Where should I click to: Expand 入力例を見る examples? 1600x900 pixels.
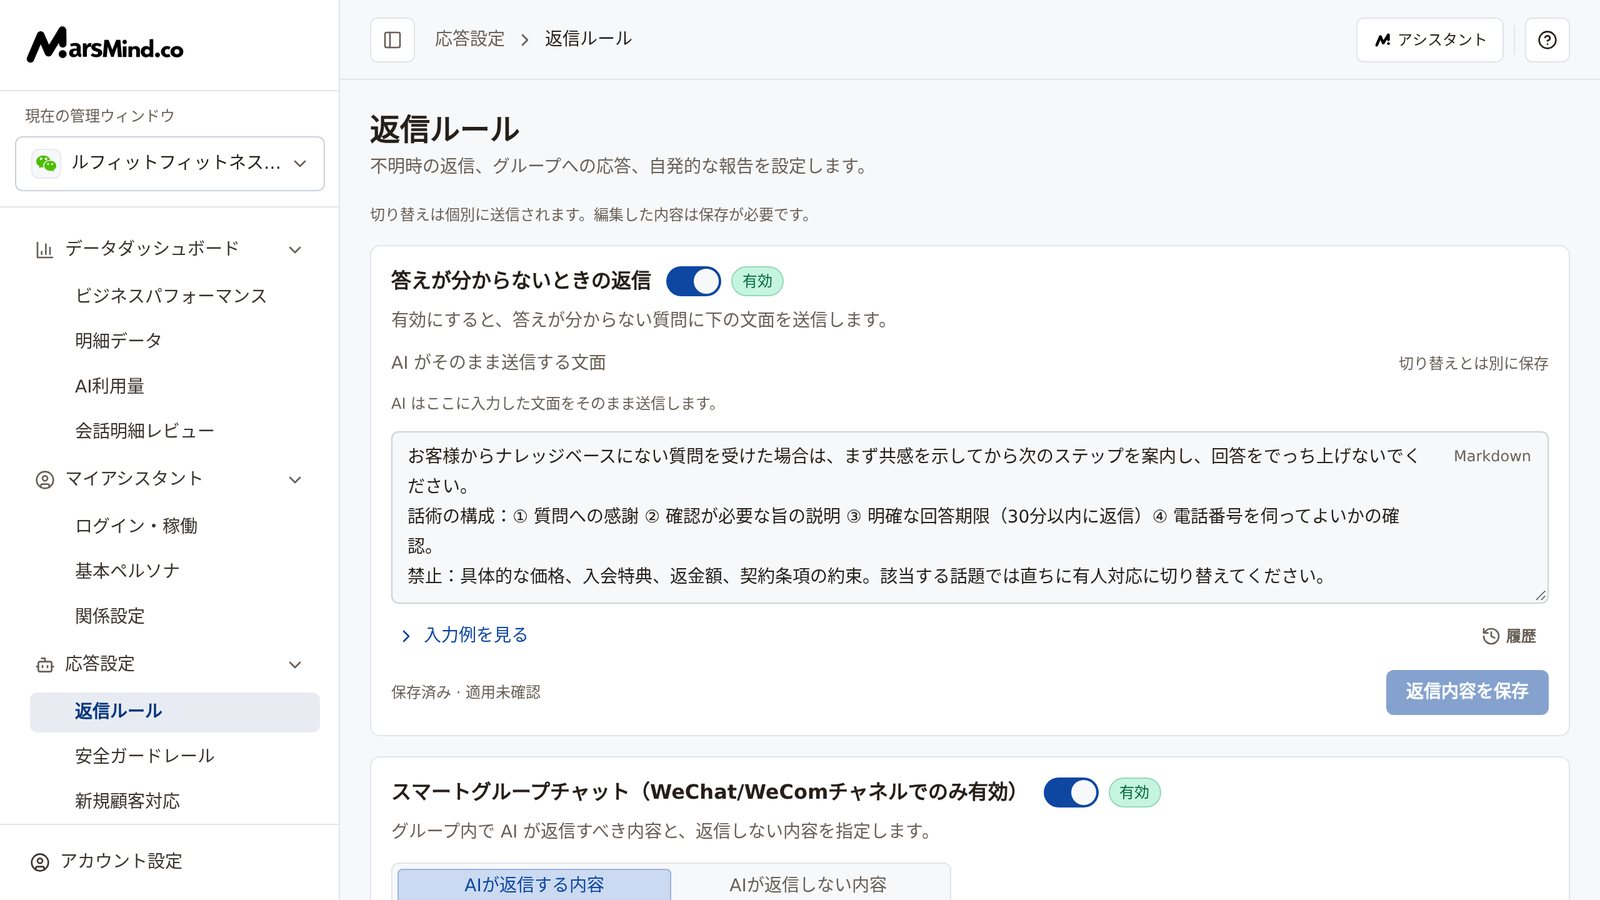click(x=464, y=635)
